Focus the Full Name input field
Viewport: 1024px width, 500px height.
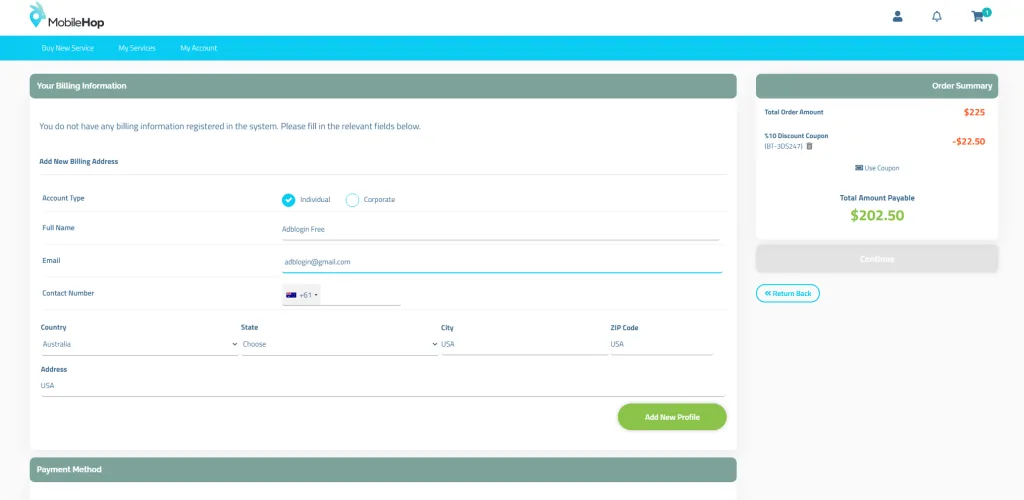(500, 229)
